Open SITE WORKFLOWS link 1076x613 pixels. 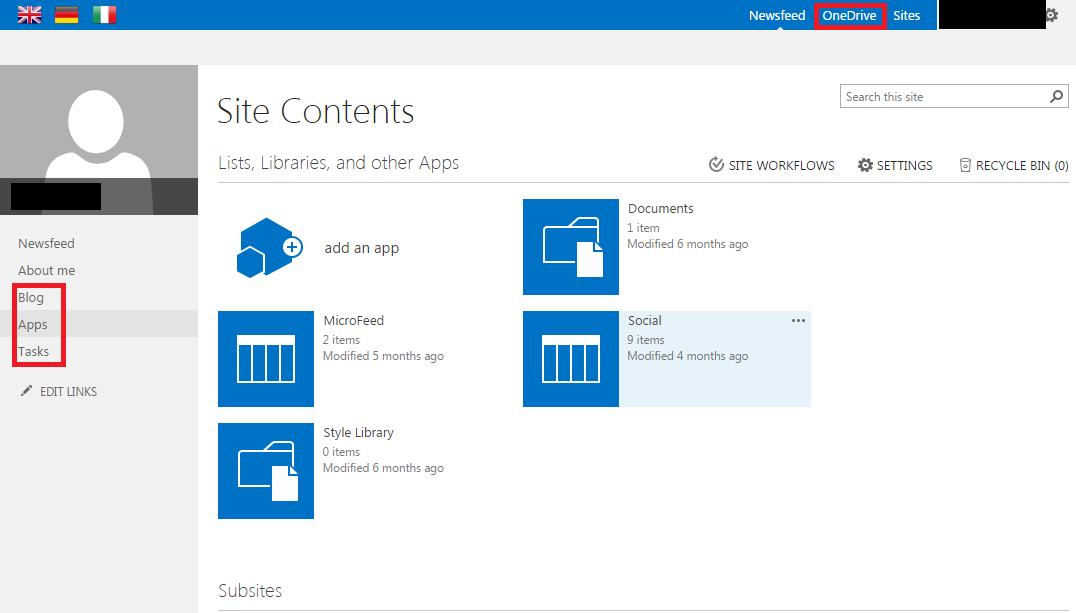pyautogui.click(x=771, y=165)
